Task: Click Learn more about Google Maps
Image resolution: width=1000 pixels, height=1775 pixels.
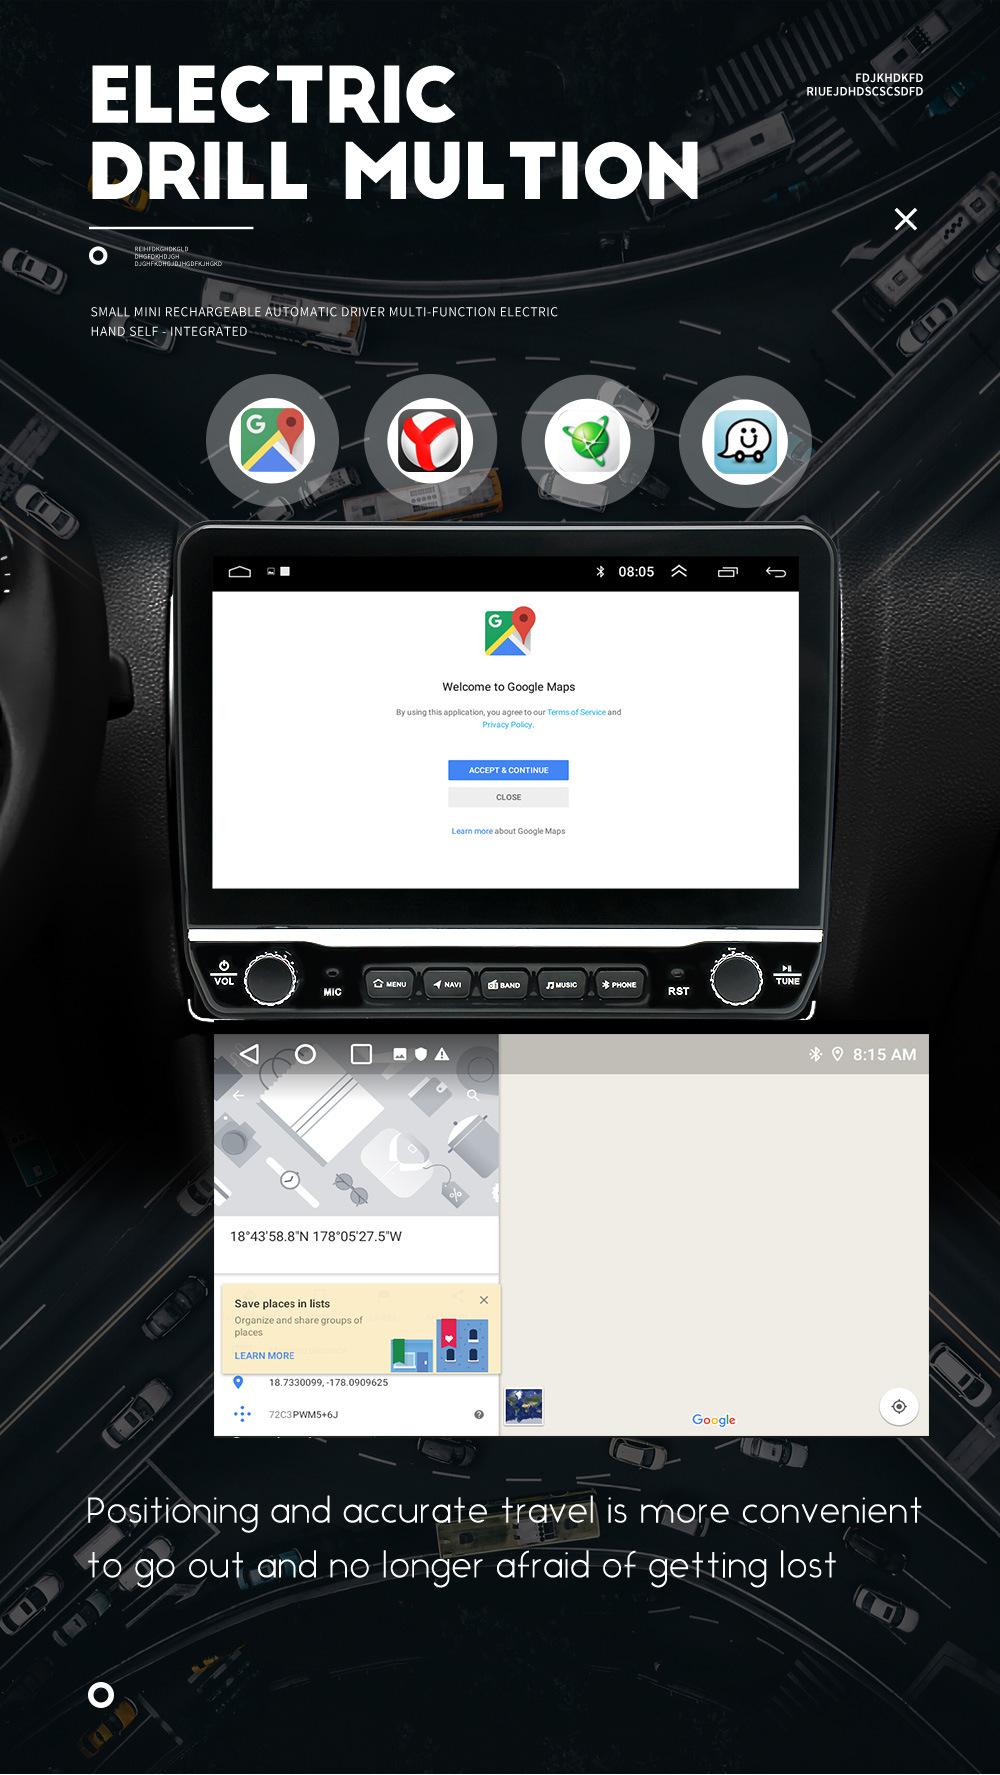Action: click(472, 831)
